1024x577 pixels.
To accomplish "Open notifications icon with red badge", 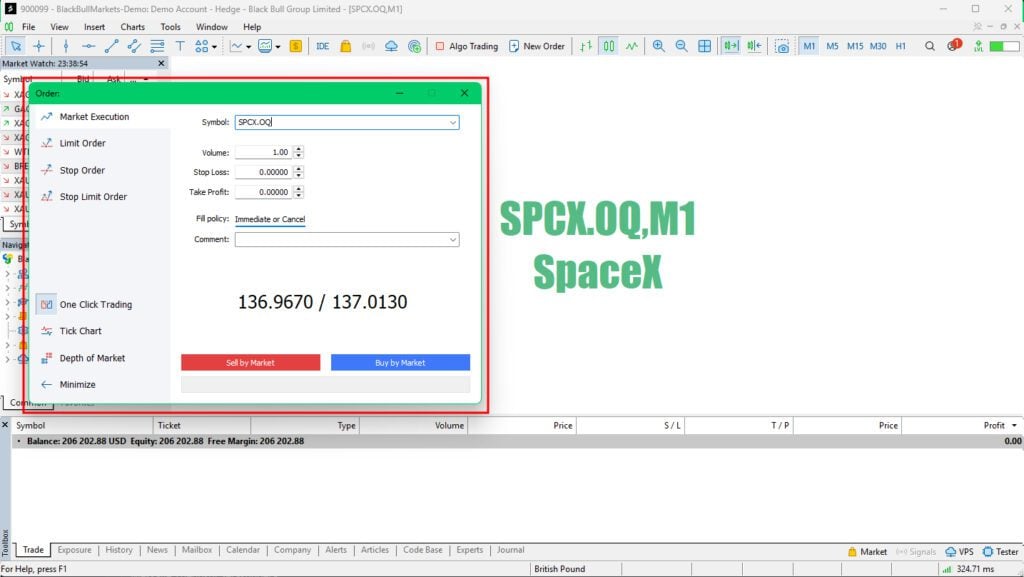I will click(953, 45).
